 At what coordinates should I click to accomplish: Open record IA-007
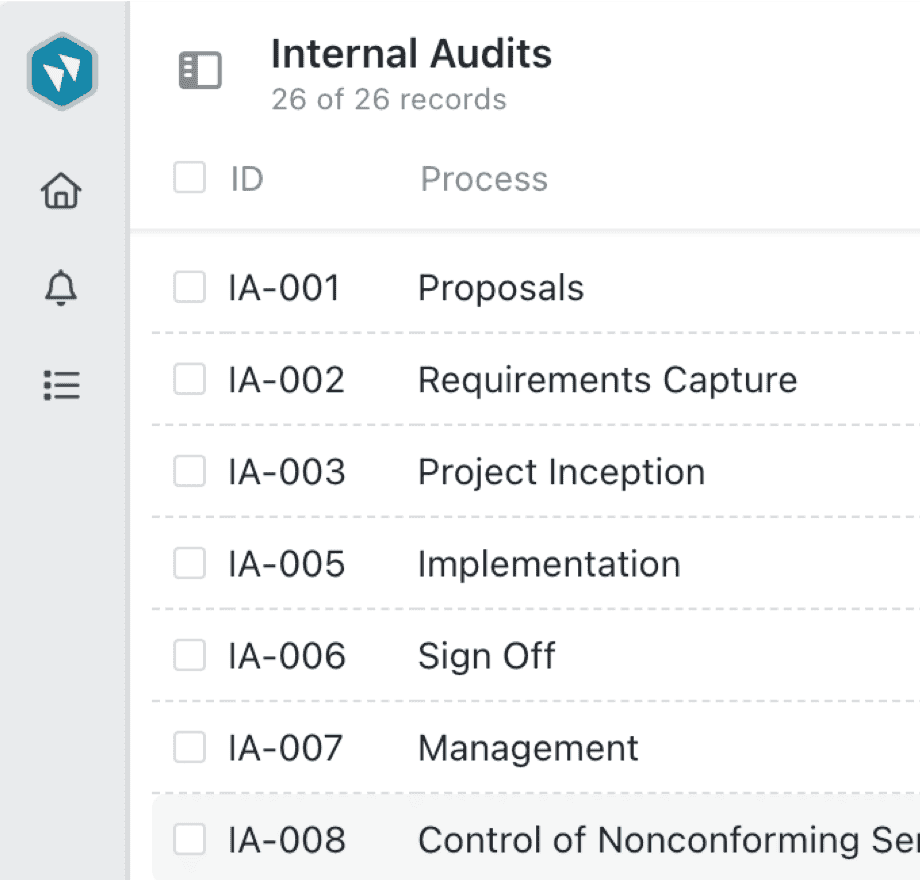coord(285,748)
